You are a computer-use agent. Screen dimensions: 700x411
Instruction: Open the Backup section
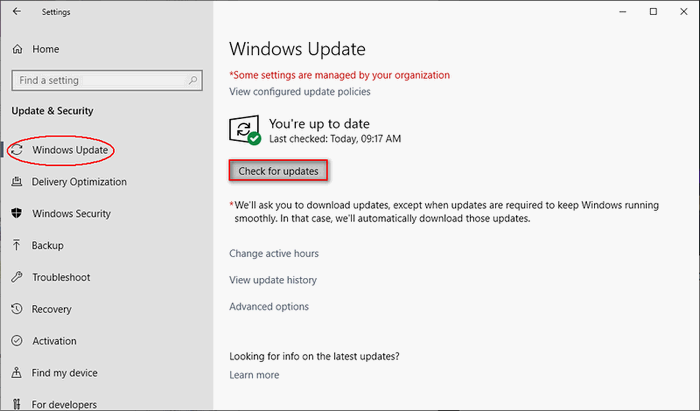[x=47, y=245]
